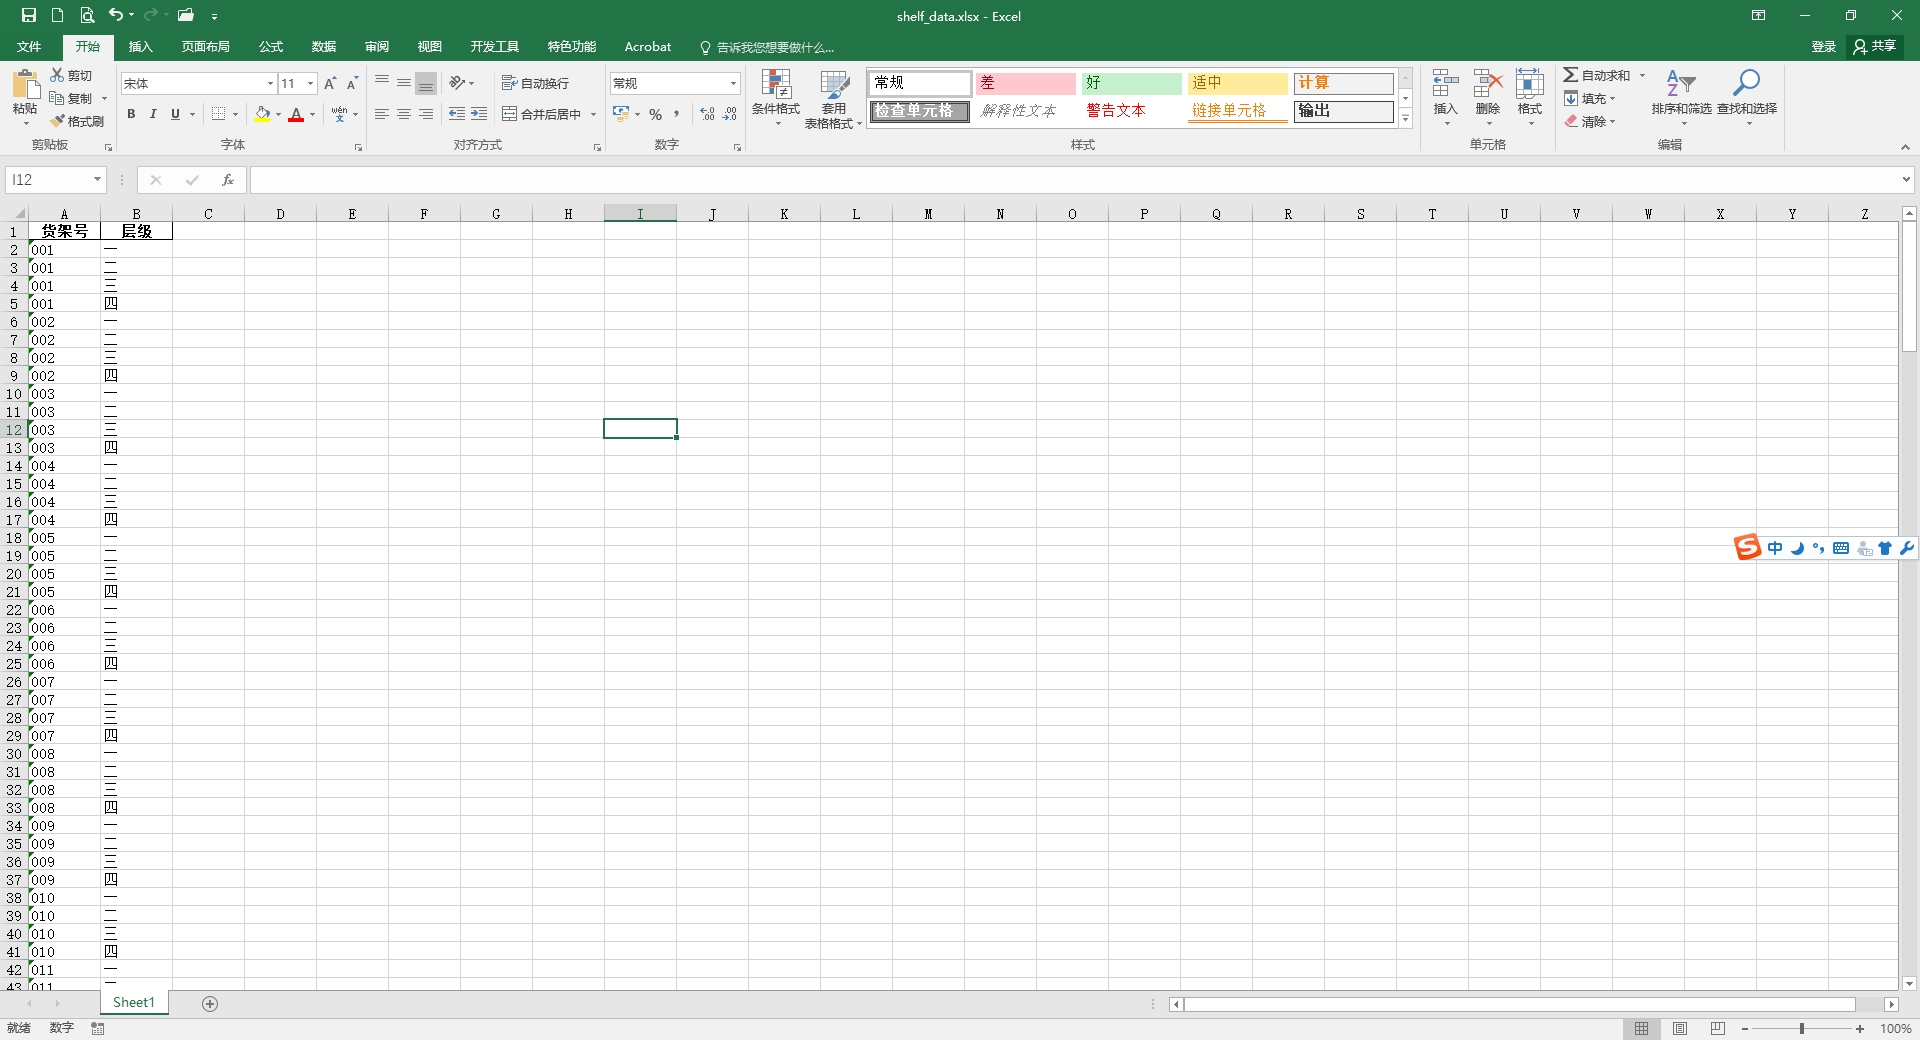Toggle Bold formatting
Image resolution: width=1920 pixels, height=1040 pixels.
pos(131,114)
